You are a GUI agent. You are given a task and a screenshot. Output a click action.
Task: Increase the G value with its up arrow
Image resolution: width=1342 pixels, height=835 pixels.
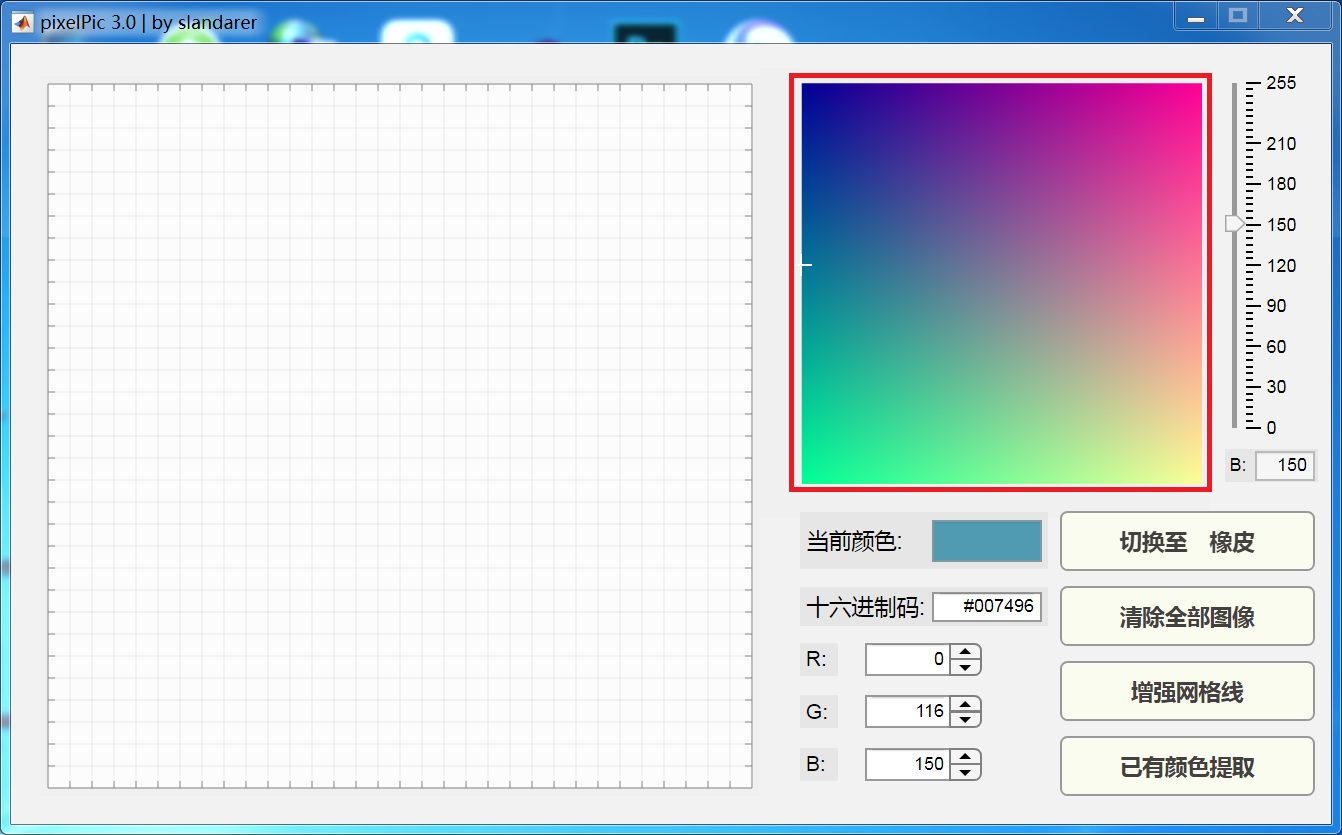pos(965,705)
